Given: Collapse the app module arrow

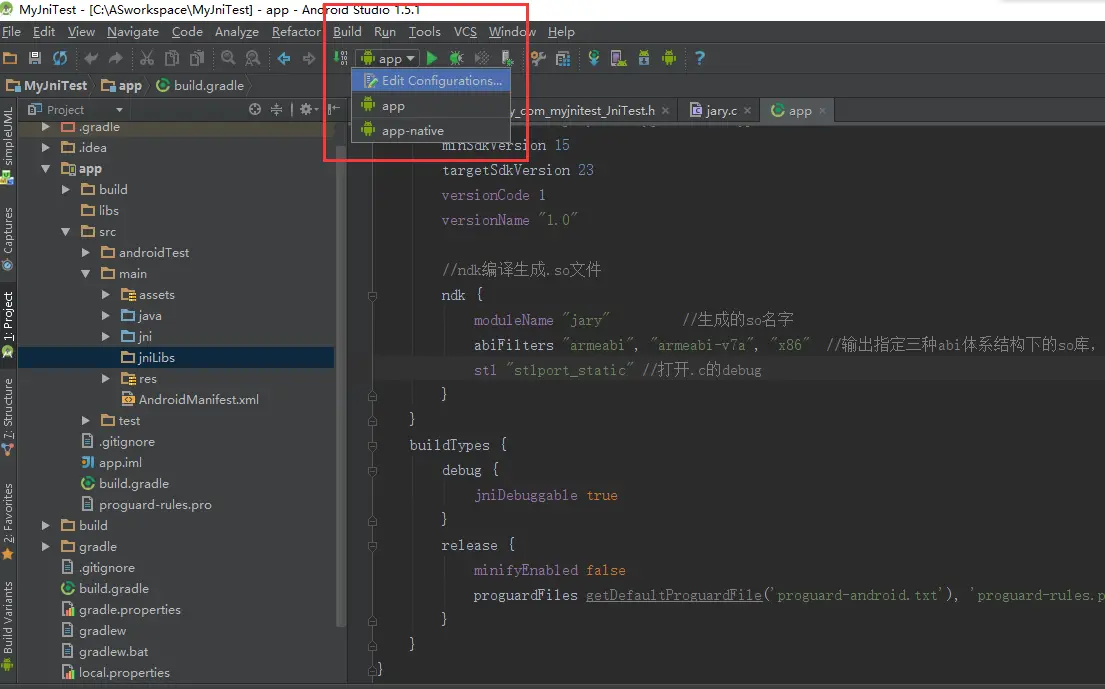Looking at the screenshot, I should click(x=46, y=168).
